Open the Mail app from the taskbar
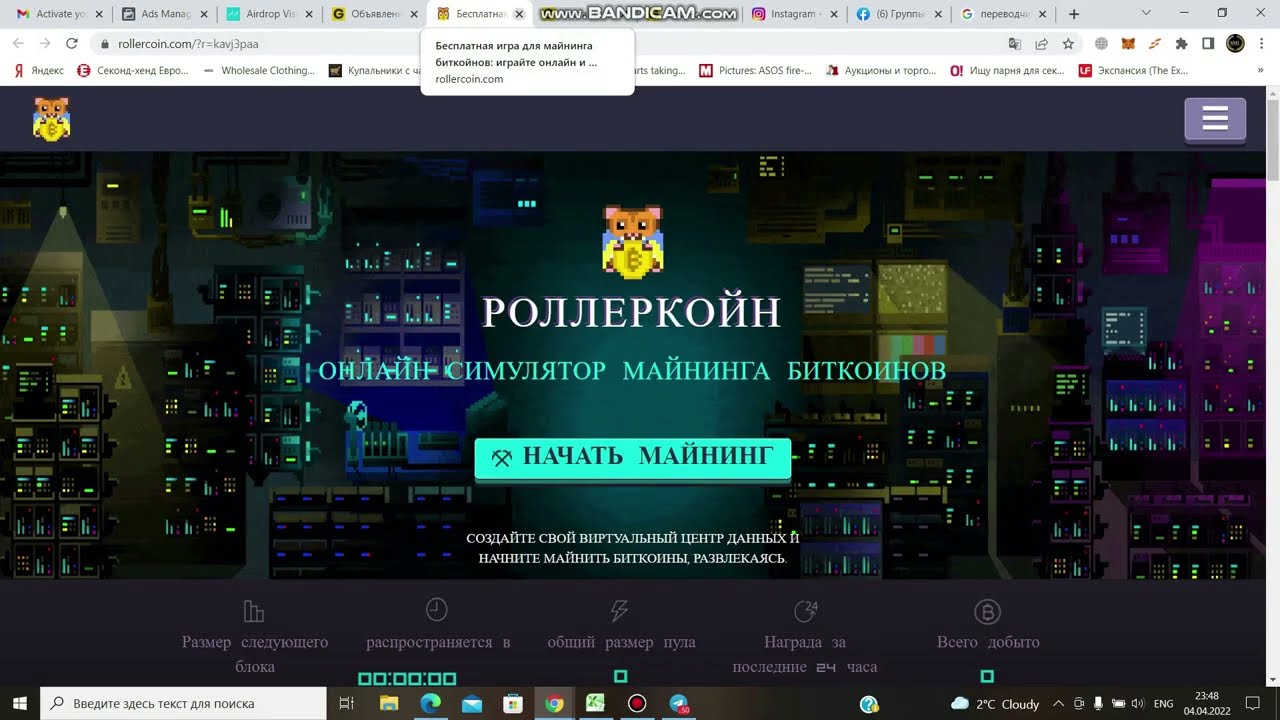 click(472, 703)
